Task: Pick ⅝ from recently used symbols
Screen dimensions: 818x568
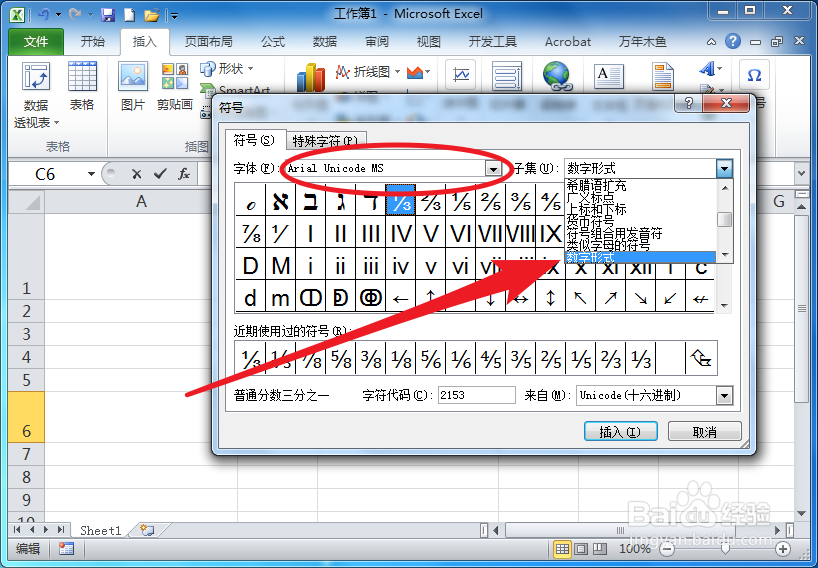Action: coord(341,358)
